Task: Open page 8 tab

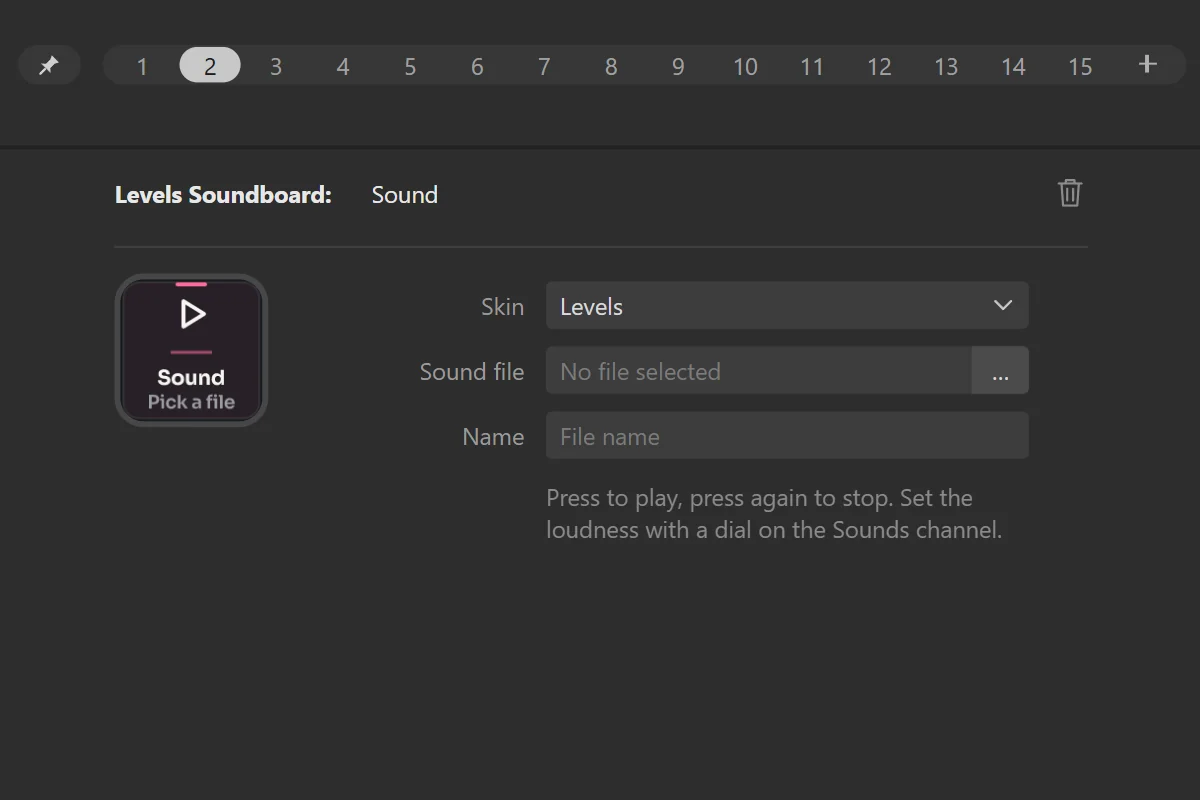Action: [611, 66]
